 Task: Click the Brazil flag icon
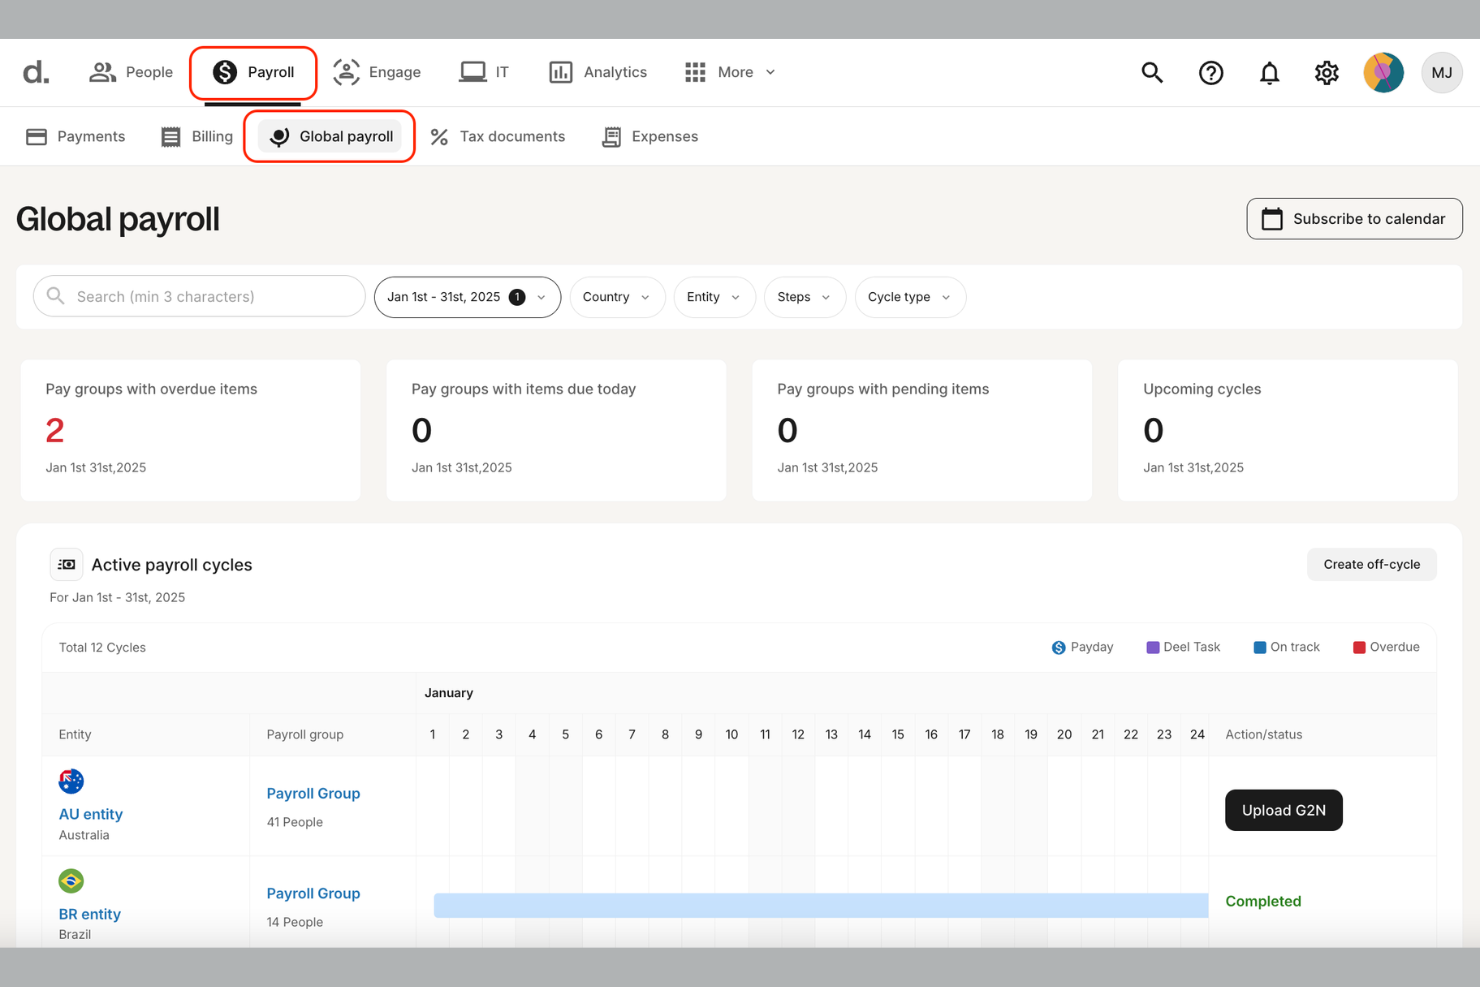(71, 881)
